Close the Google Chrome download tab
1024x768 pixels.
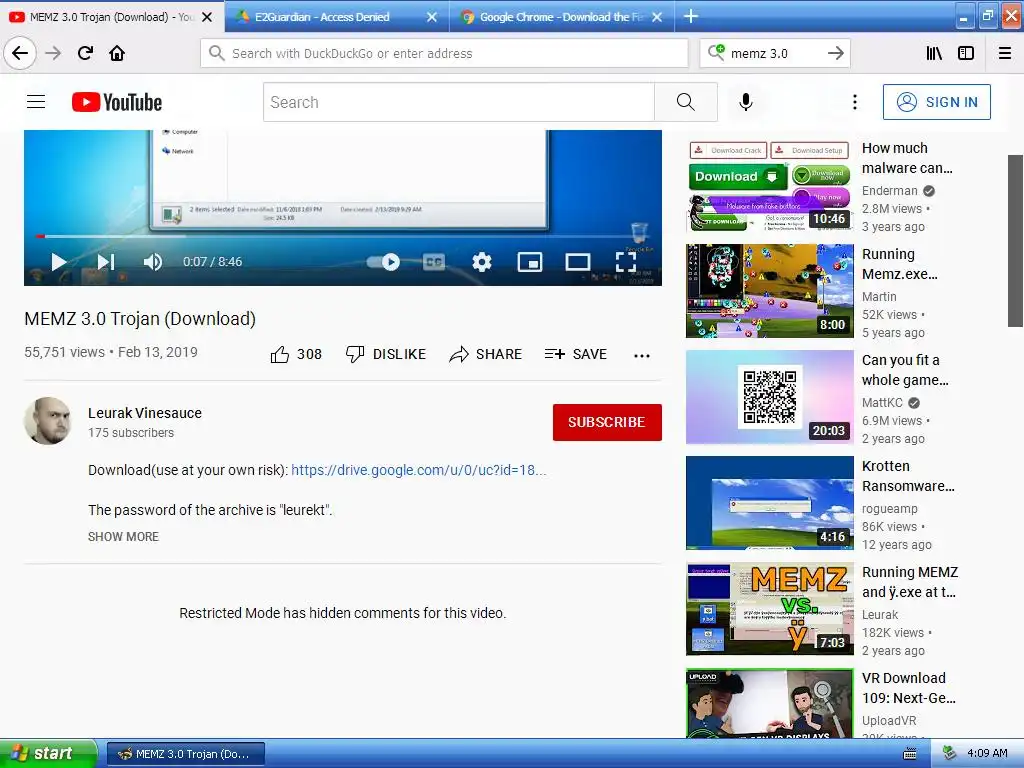657,17
